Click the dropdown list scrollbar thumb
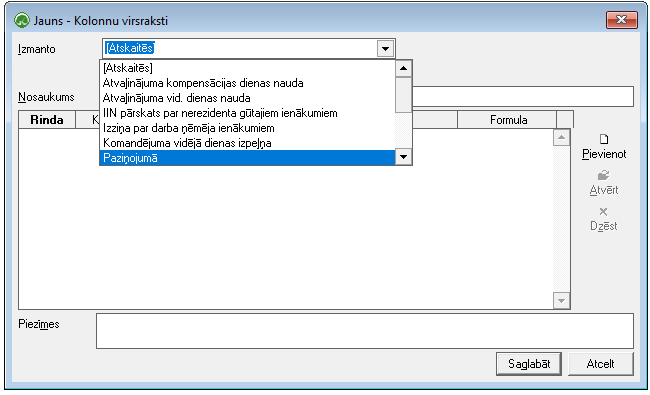650x395 pixels. [x=403, y=95]
